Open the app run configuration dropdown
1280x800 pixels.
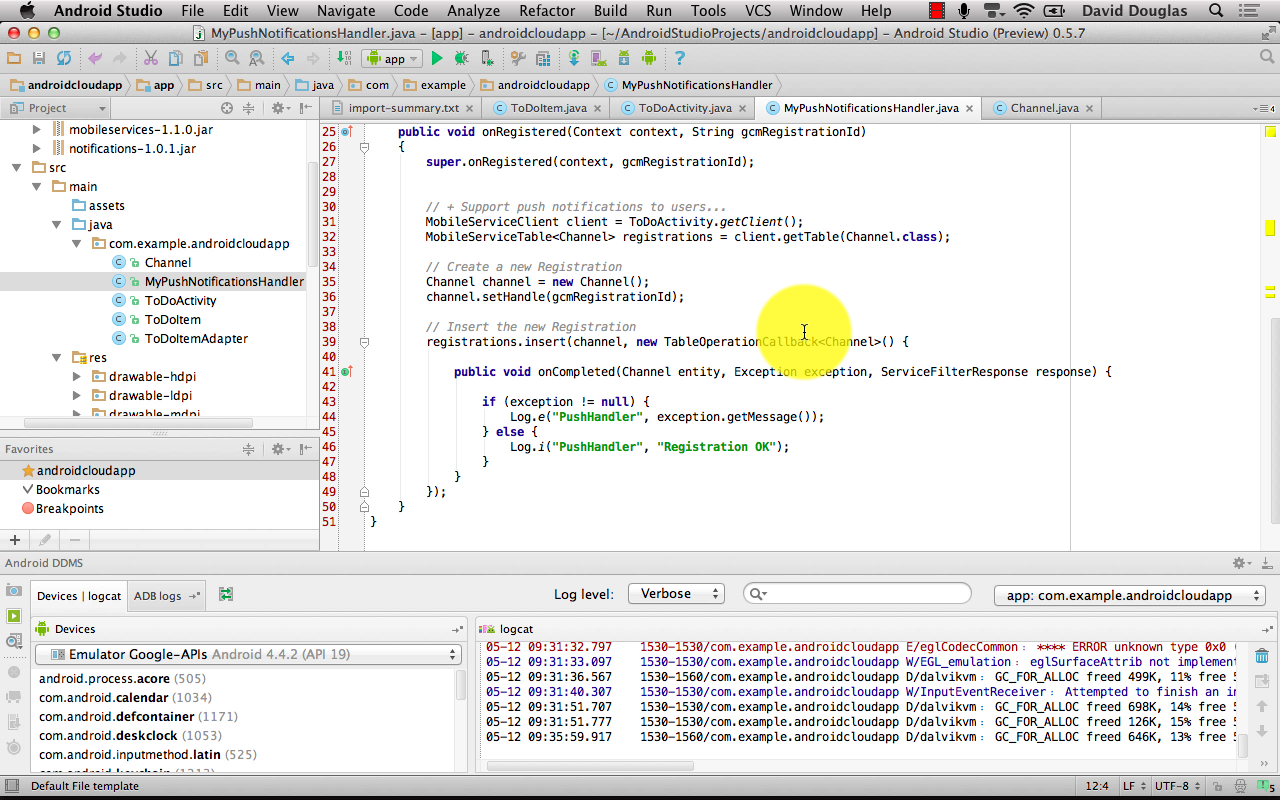coord(392,58)
